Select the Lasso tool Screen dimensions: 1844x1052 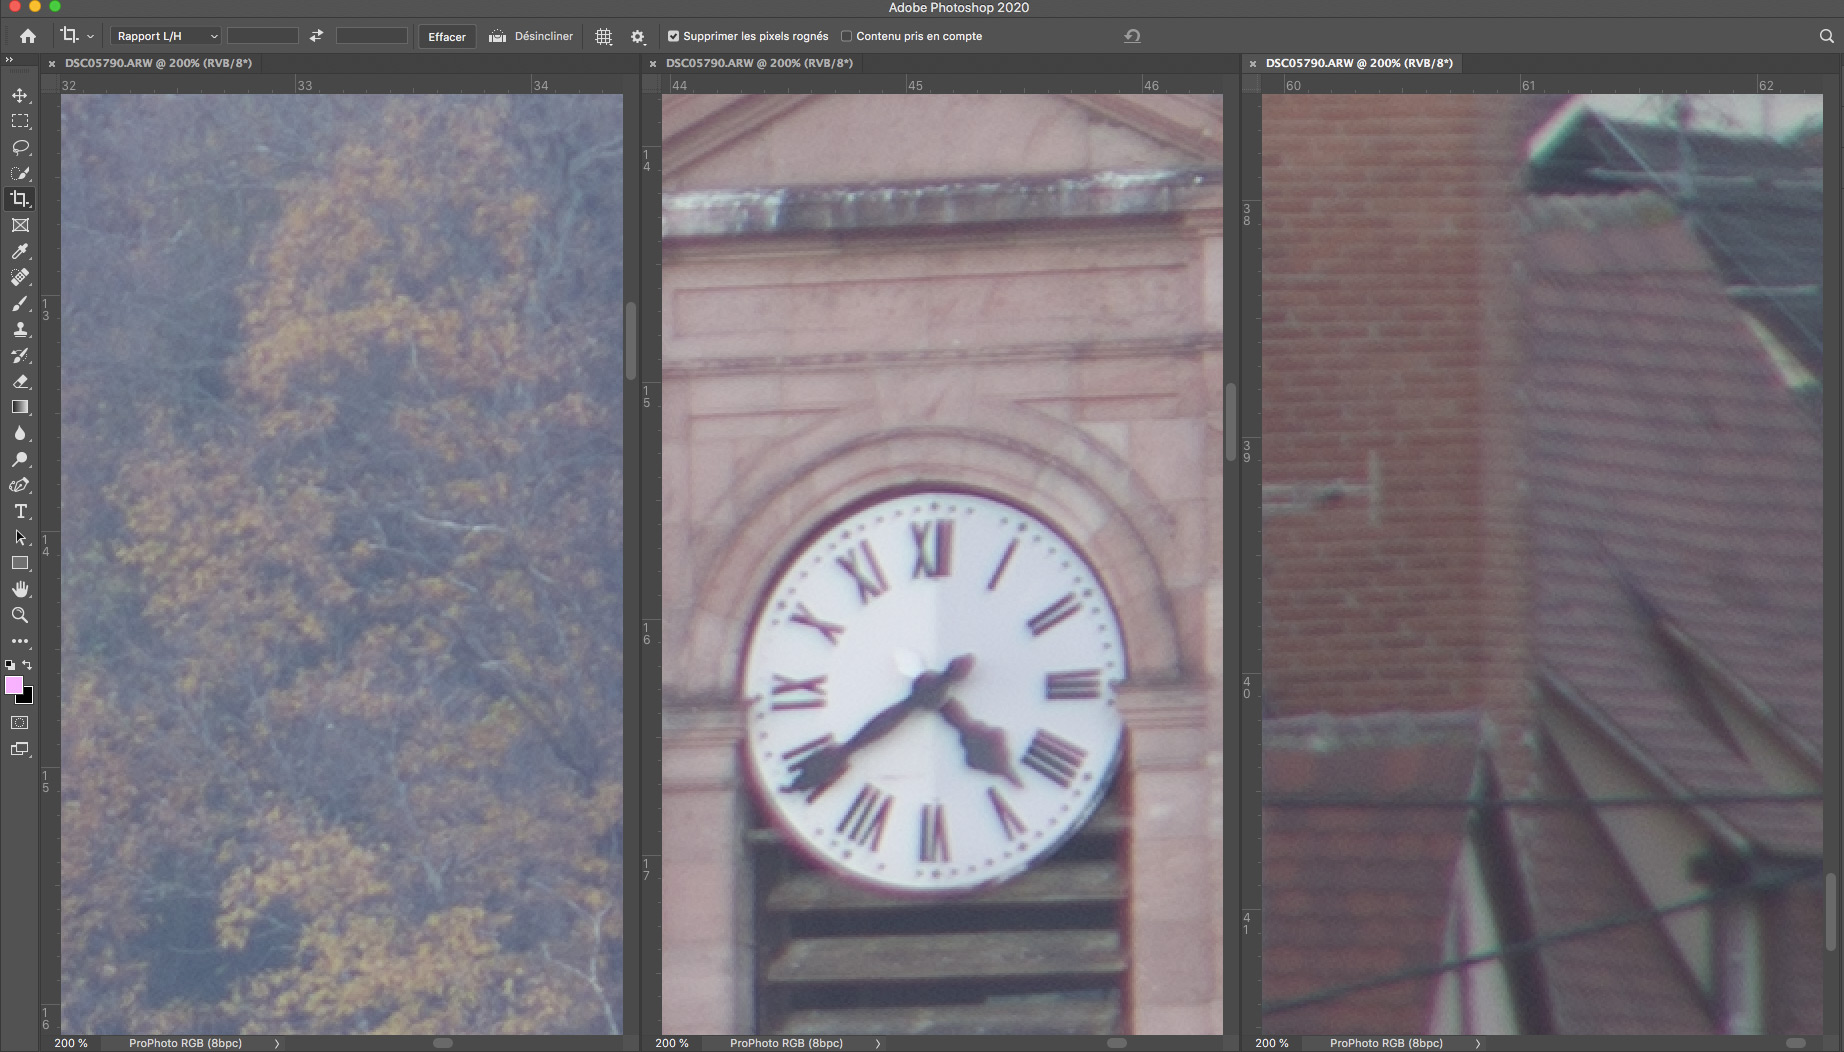[x=20, y=147]
